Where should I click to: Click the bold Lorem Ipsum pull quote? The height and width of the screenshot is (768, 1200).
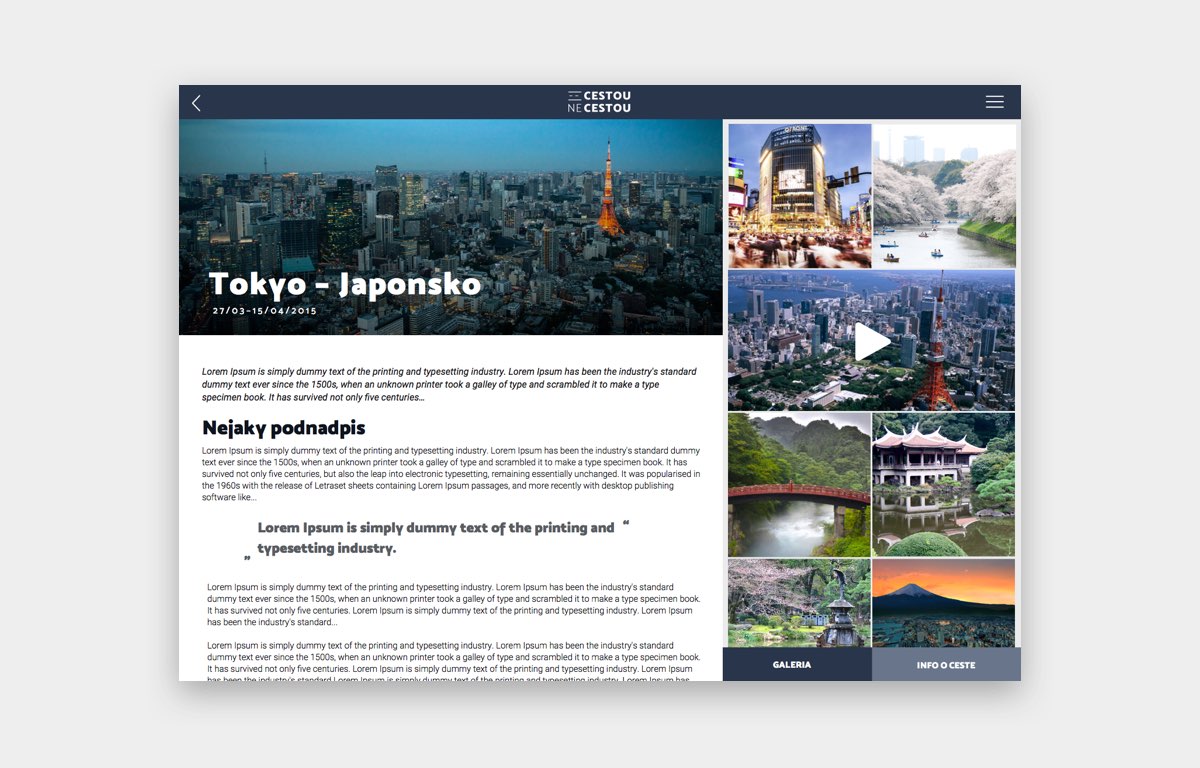coord(435,538)
